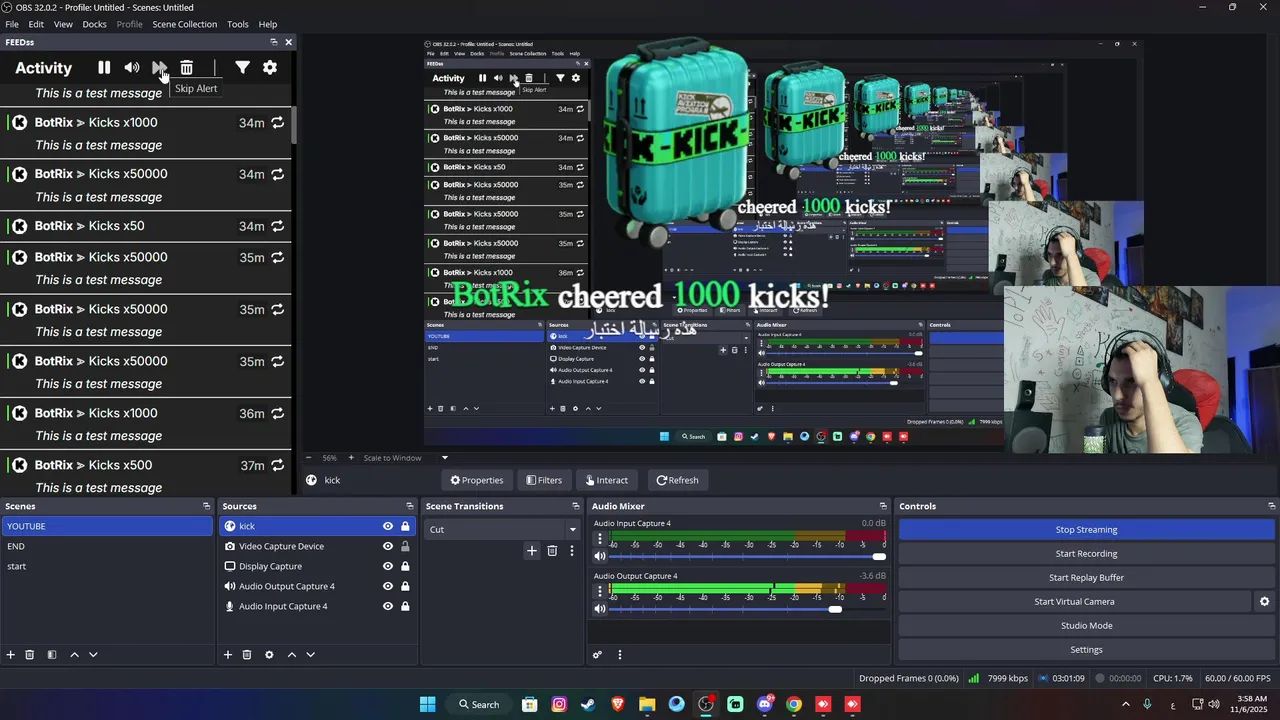Image resolution: width=1280 pixels, height=720 pixels.
Task: Replay the BotRix Kicks x50 alert
Action: (277, 227)
